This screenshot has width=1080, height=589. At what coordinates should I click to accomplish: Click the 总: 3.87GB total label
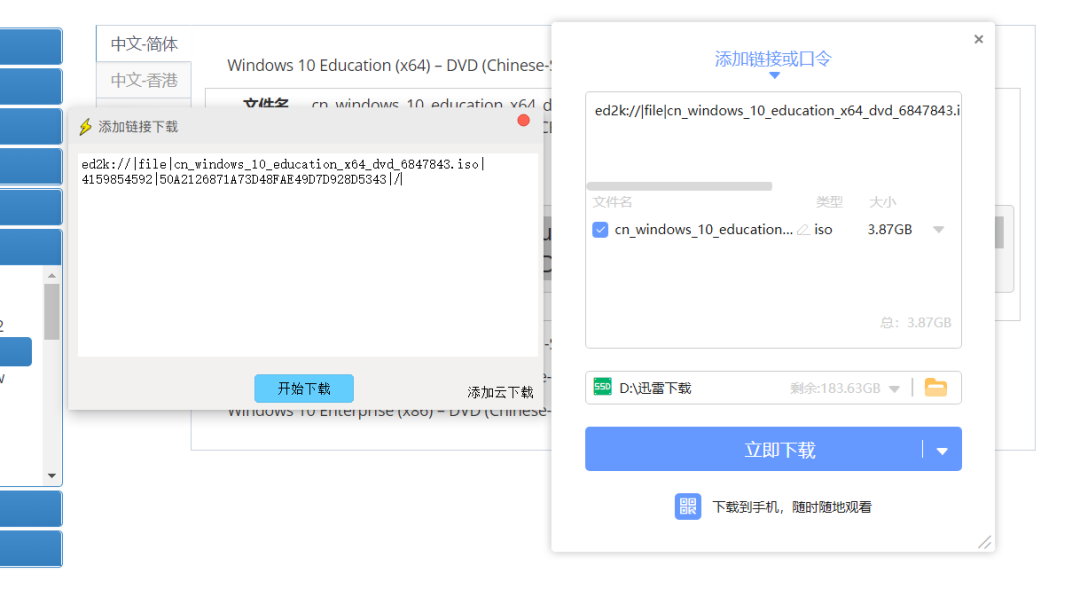(x=915, y=322)
